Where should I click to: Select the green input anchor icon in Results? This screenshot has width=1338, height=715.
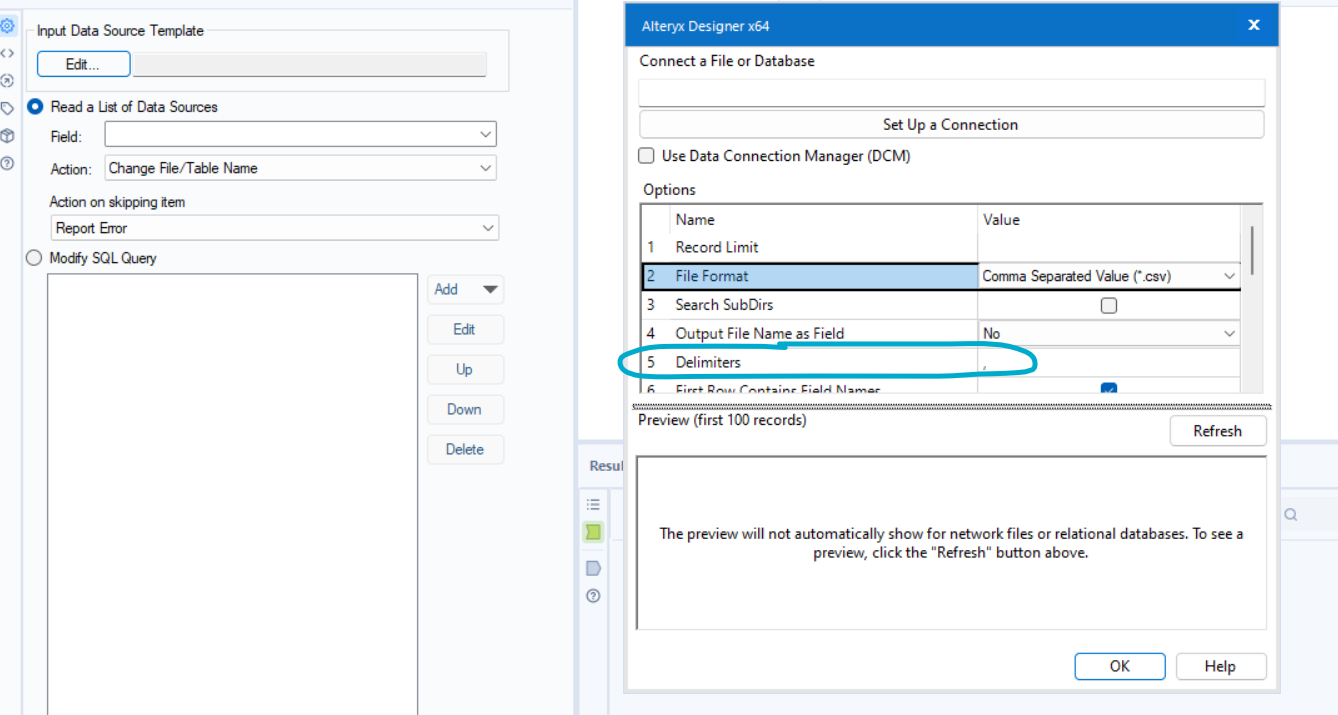point(593,532)
